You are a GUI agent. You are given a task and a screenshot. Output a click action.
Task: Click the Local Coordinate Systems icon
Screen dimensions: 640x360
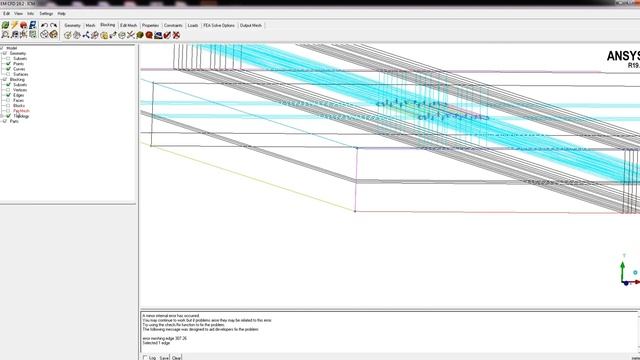(32, 35)
